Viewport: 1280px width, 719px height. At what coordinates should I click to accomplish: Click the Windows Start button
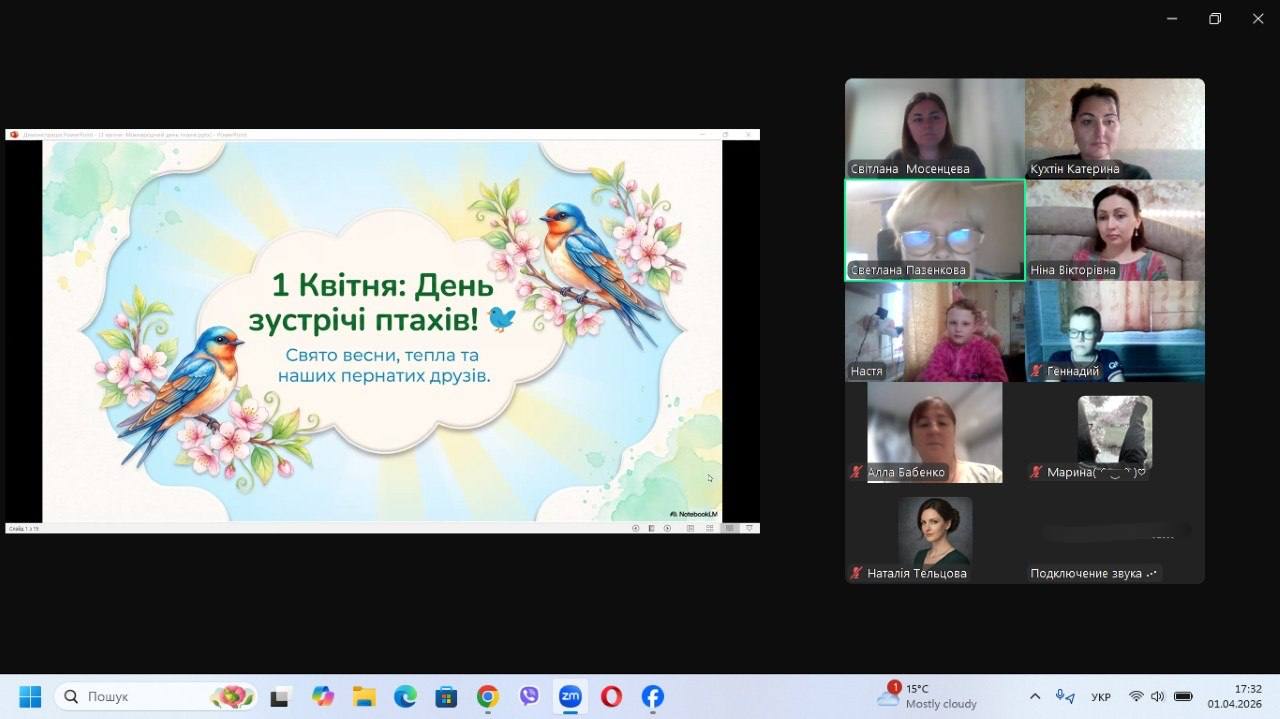30,696
